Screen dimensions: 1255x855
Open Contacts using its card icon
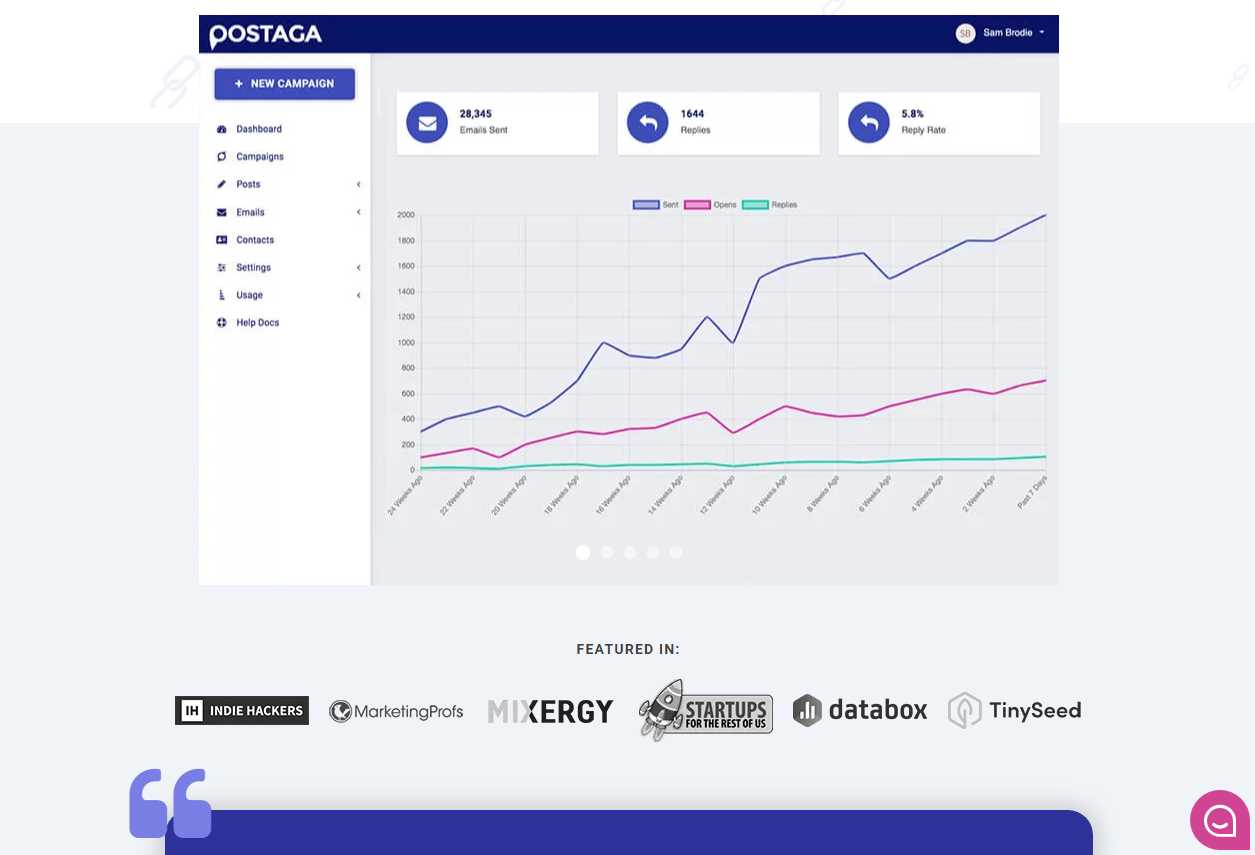(222, 240)
